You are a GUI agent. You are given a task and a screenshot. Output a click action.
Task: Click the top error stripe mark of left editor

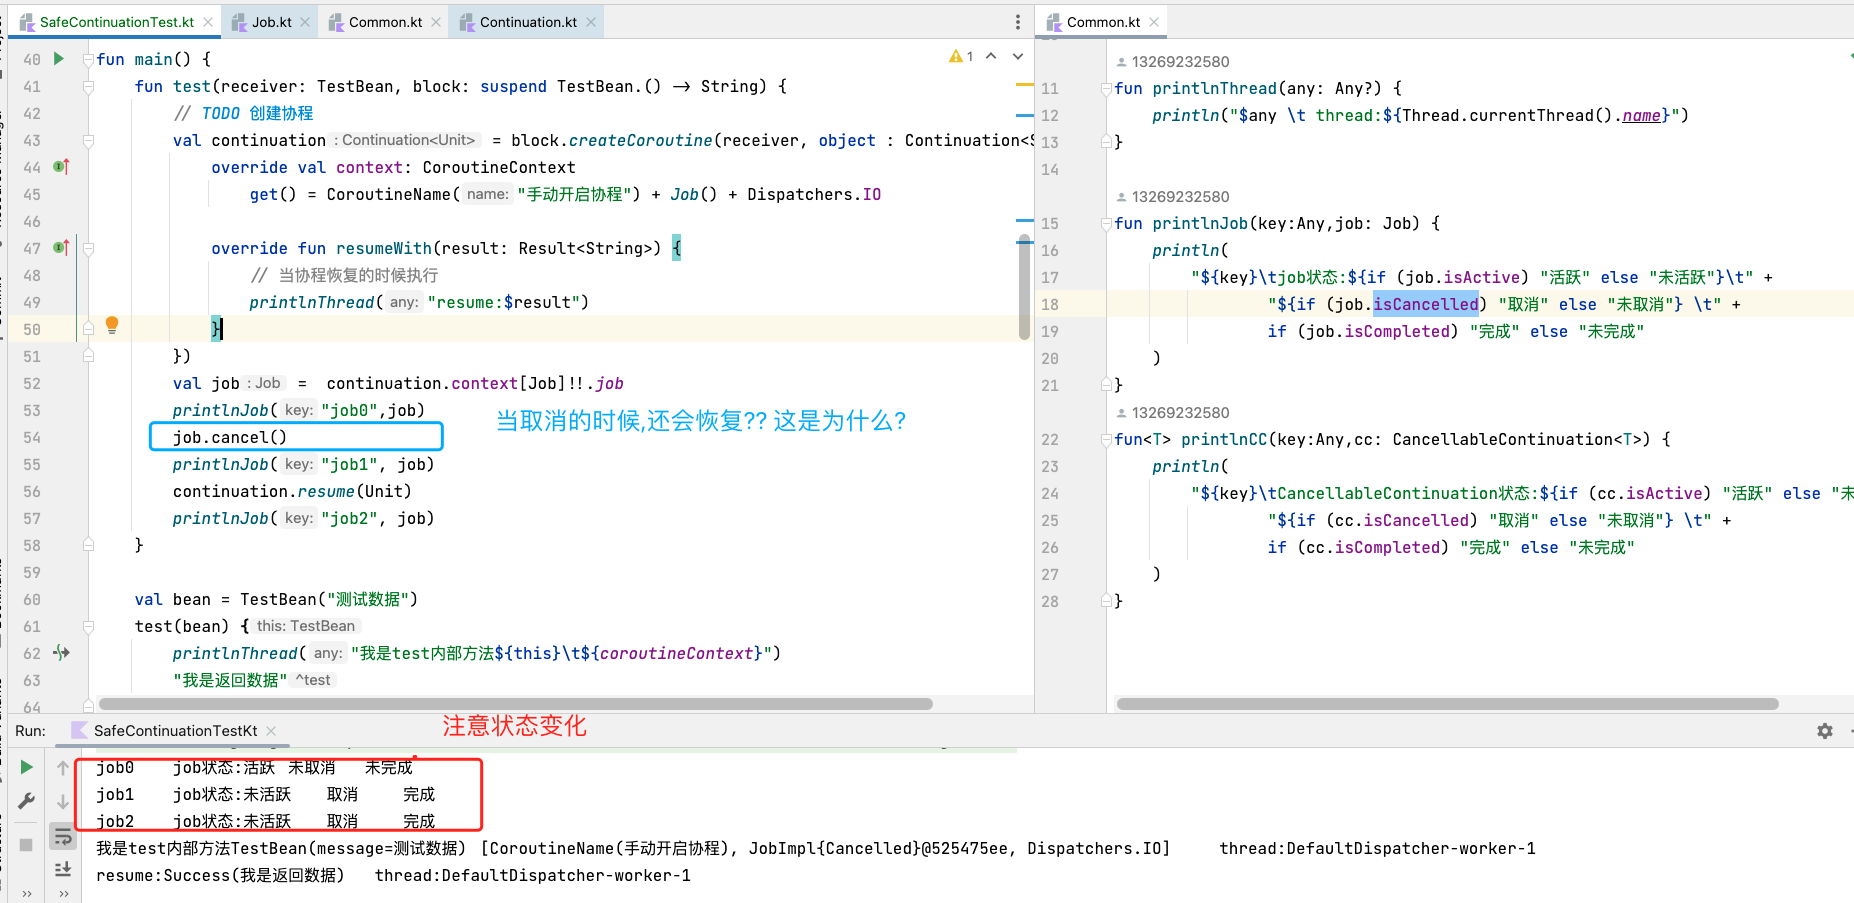pos(1024,86)
